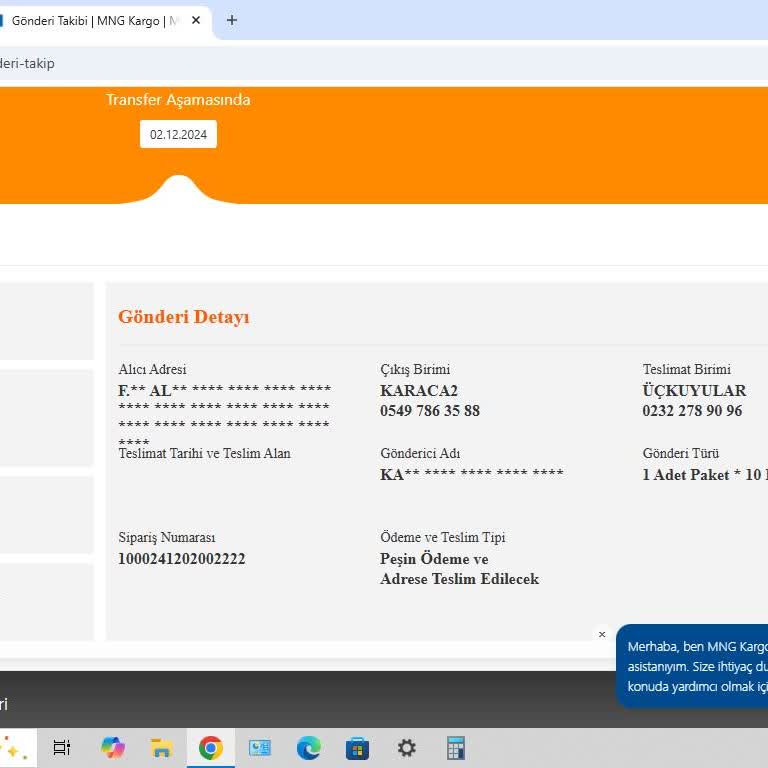
Task: Open Calculator from the taskbar
Action: (456, 748)
